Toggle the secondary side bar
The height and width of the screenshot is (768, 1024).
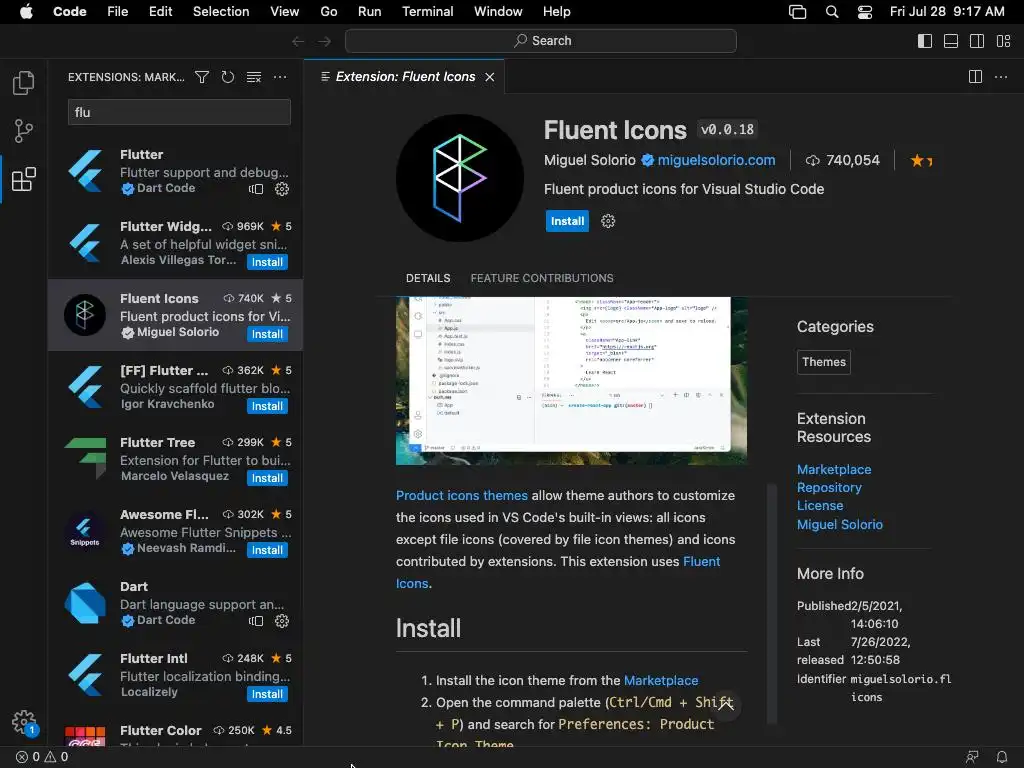977,41
